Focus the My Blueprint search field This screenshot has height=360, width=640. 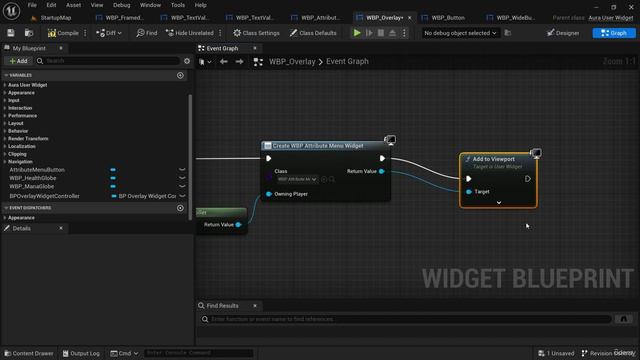(x=108, y=61)
